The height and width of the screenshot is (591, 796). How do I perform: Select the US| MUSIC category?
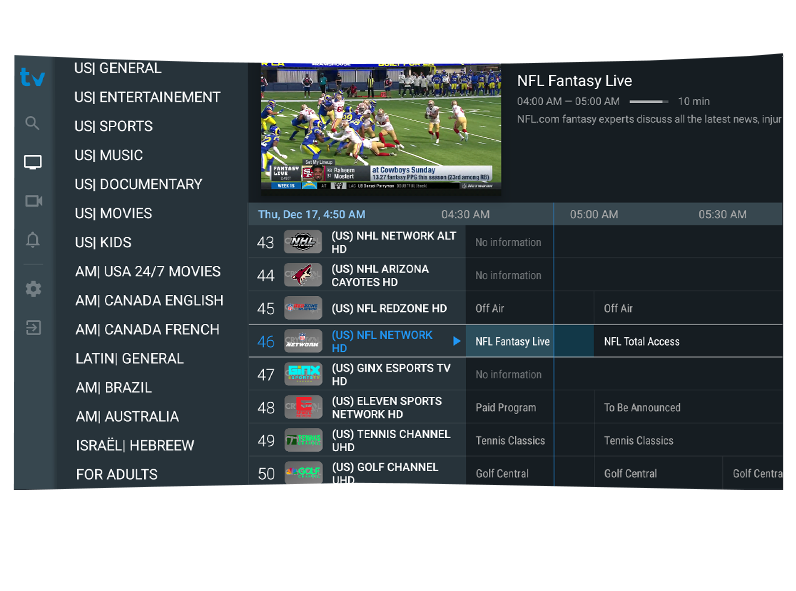pos(109,155)
